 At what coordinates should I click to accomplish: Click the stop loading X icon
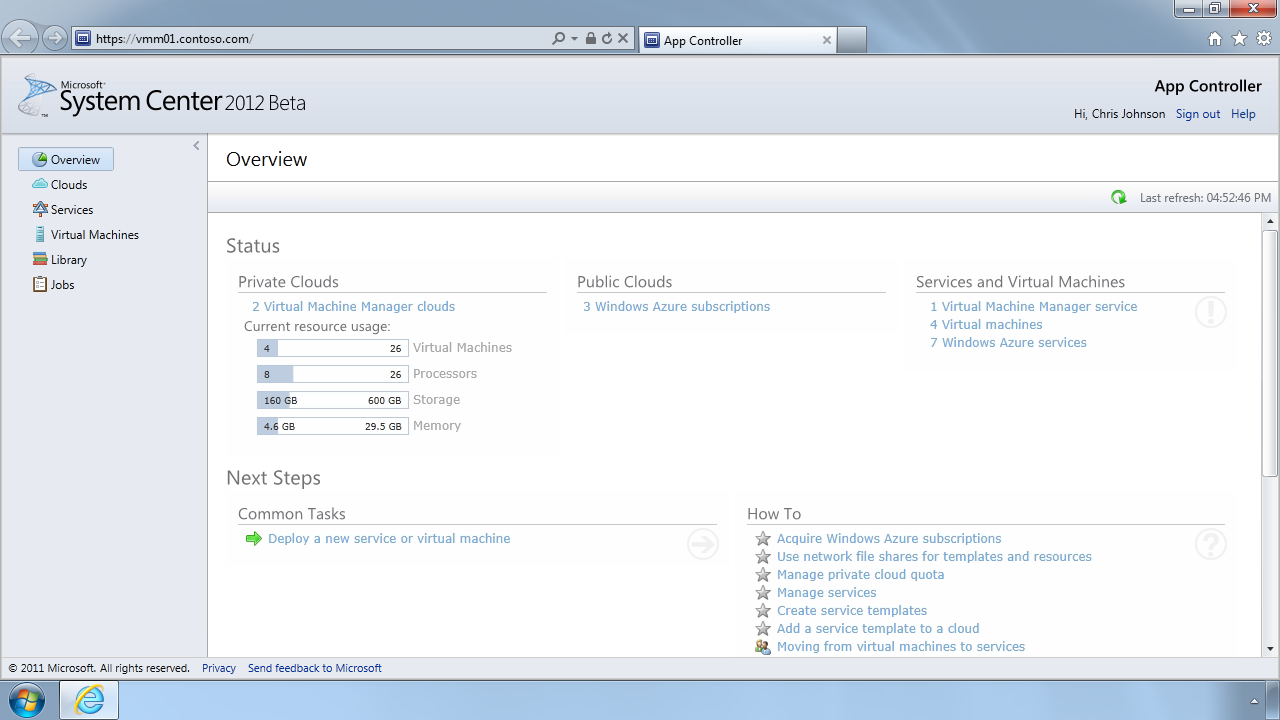point(622,39)
